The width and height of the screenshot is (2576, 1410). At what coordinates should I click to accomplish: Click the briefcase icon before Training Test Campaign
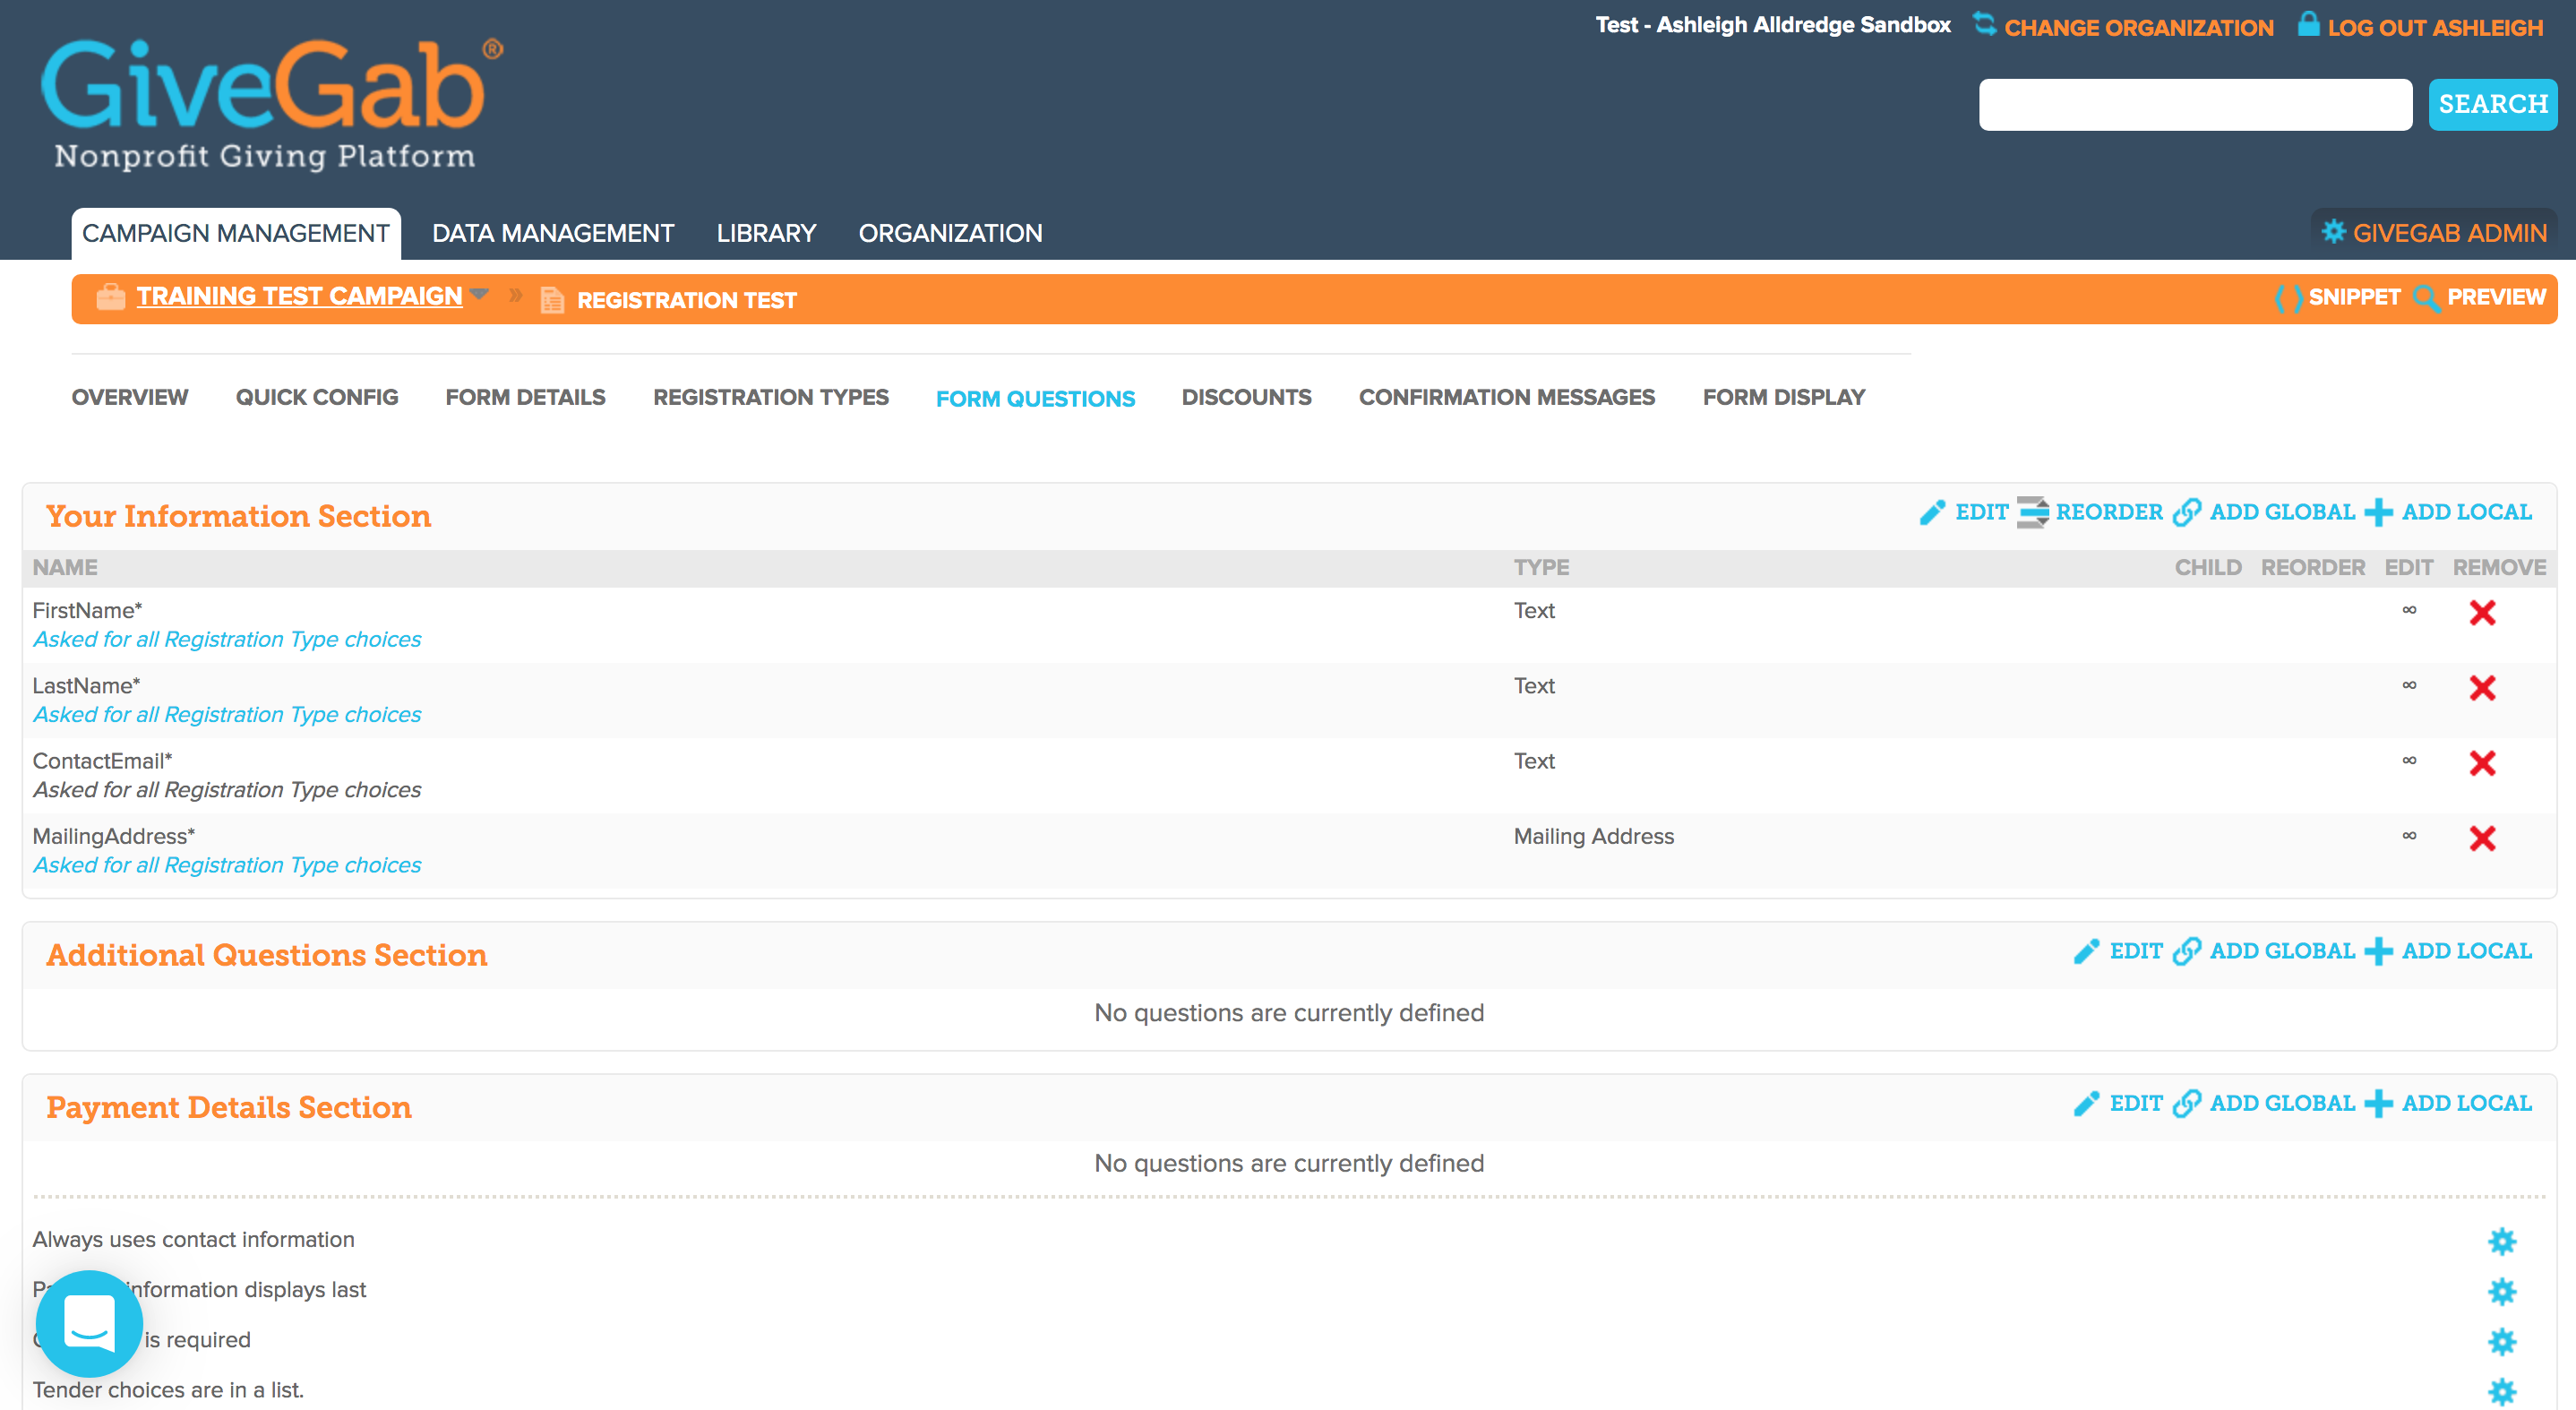[x=110, y=297]
